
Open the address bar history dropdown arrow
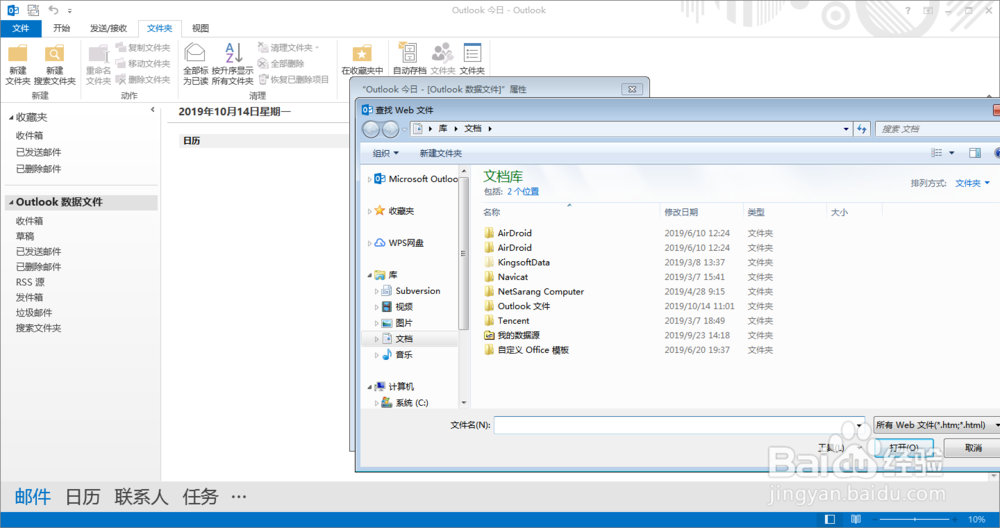click(x=846, y=129)
